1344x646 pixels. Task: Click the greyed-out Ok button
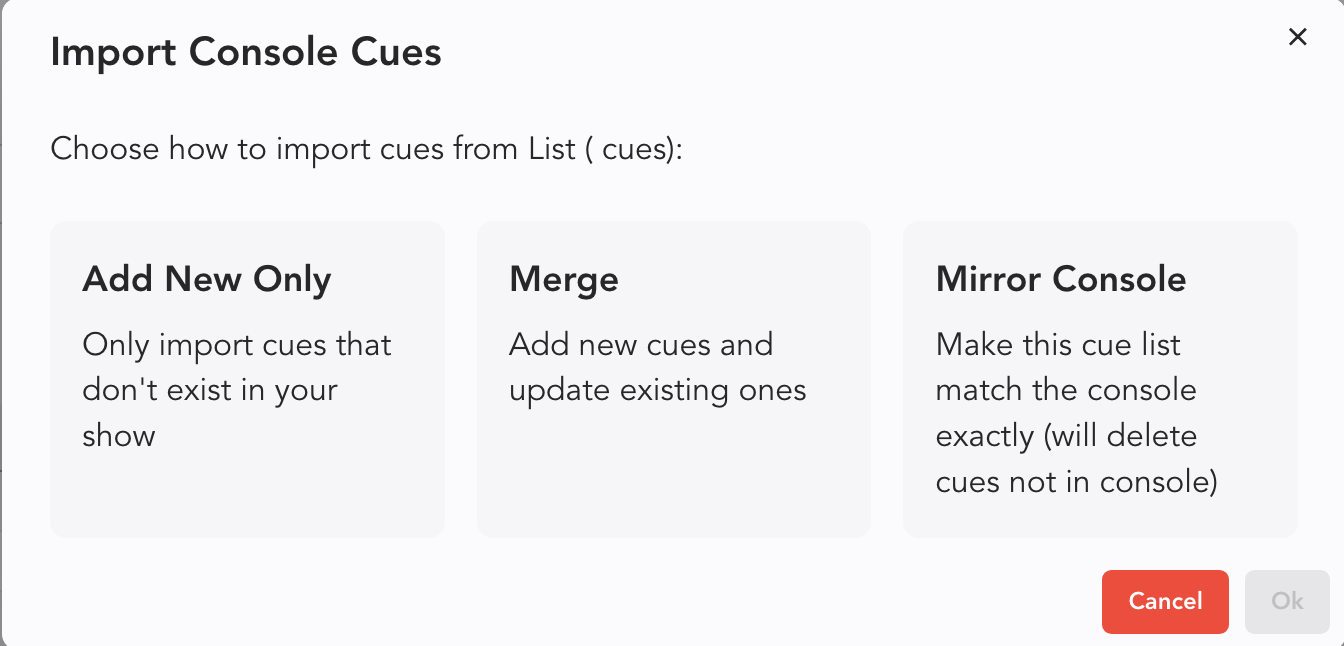[1287, 601]
